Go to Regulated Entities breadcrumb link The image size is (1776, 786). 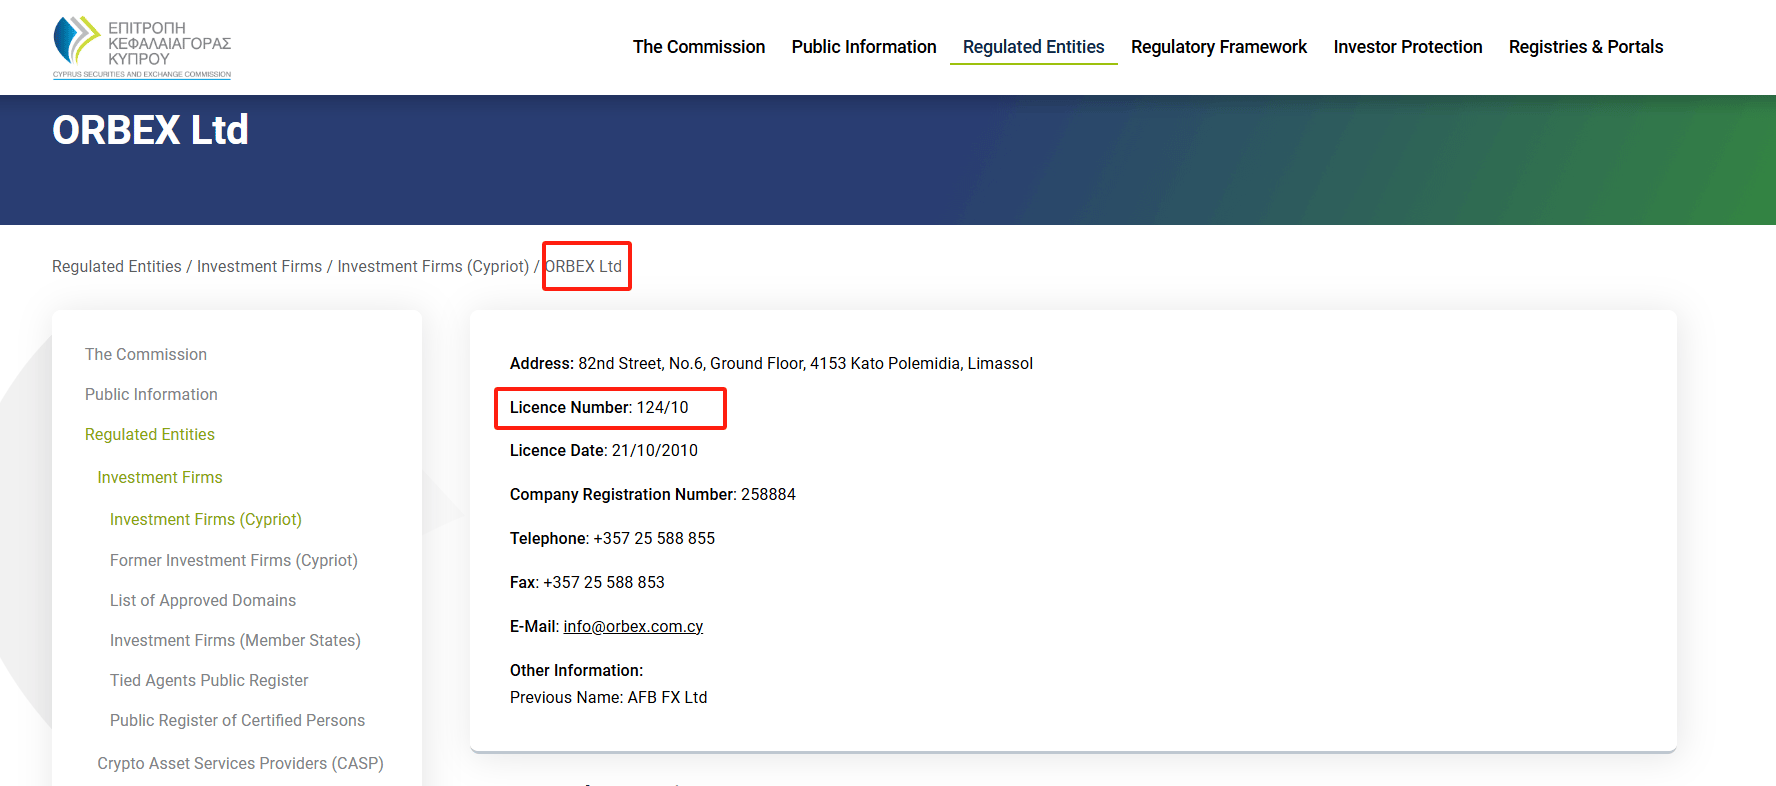117,266
